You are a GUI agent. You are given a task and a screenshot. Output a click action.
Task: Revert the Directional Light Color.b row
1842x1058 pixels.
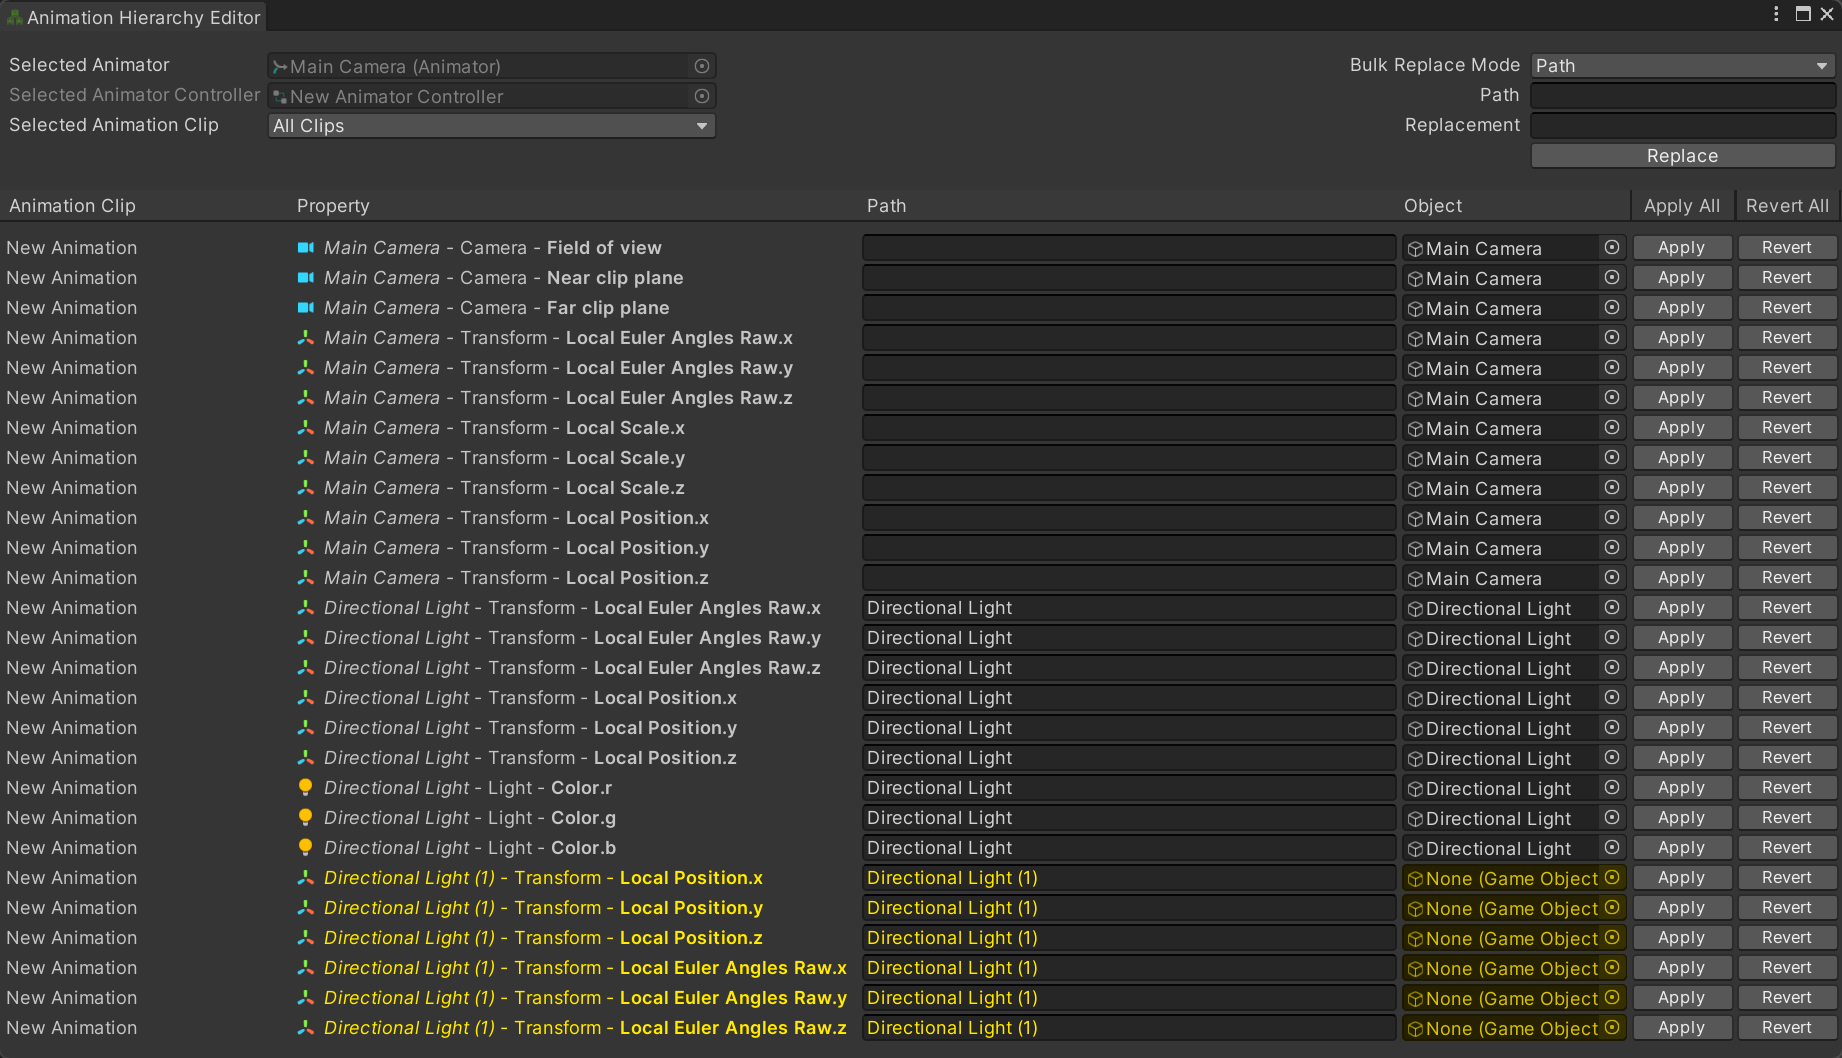point(1787,847)
